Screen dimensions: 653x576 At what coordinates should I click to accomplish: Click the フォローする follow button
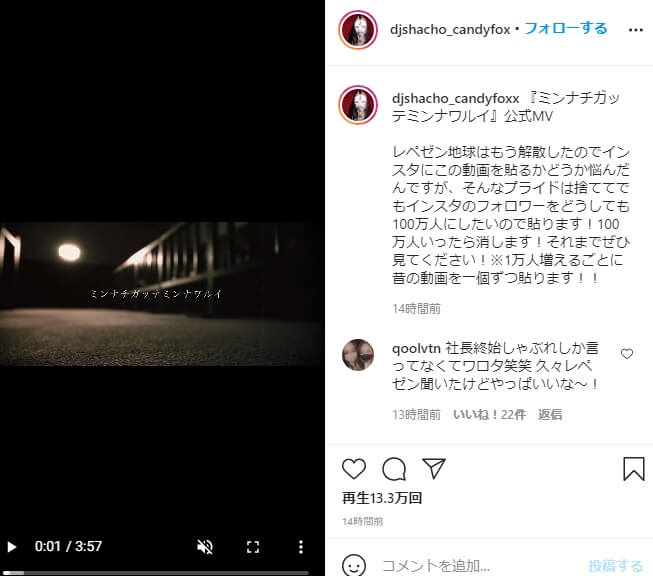566,28
